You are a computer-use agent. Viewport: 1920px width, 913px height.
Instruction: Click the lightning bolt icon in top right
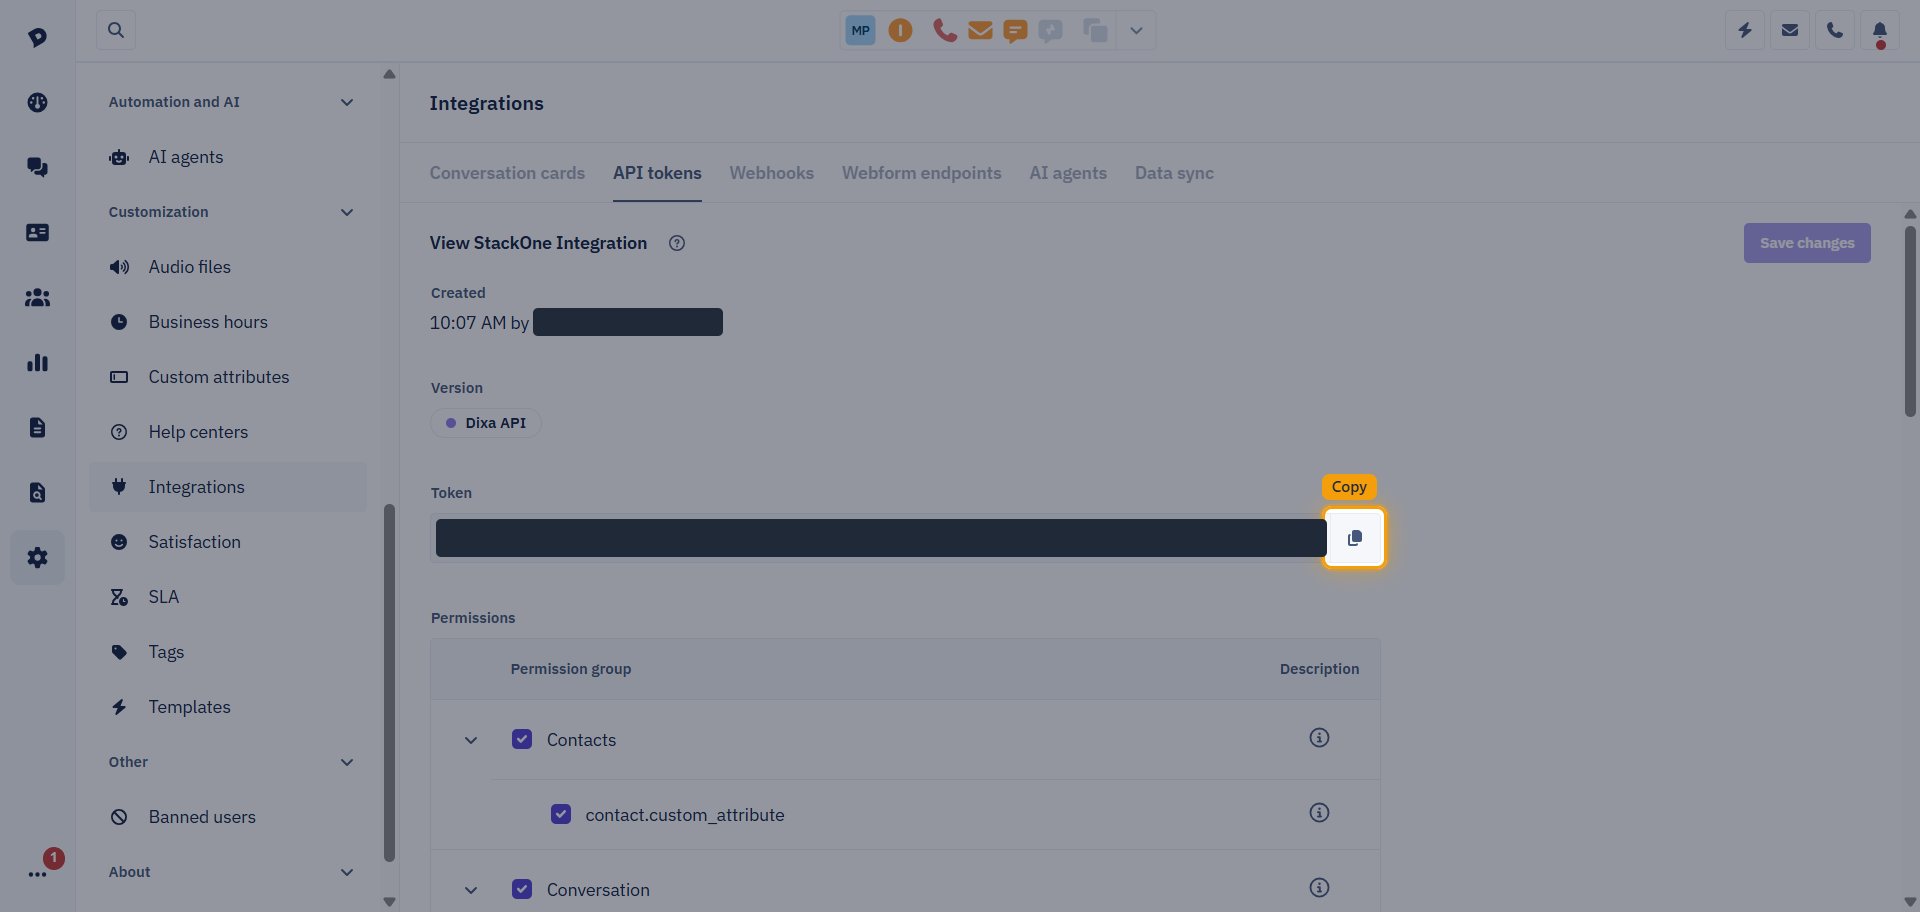pyautogui.click(x=1744, y=31)
